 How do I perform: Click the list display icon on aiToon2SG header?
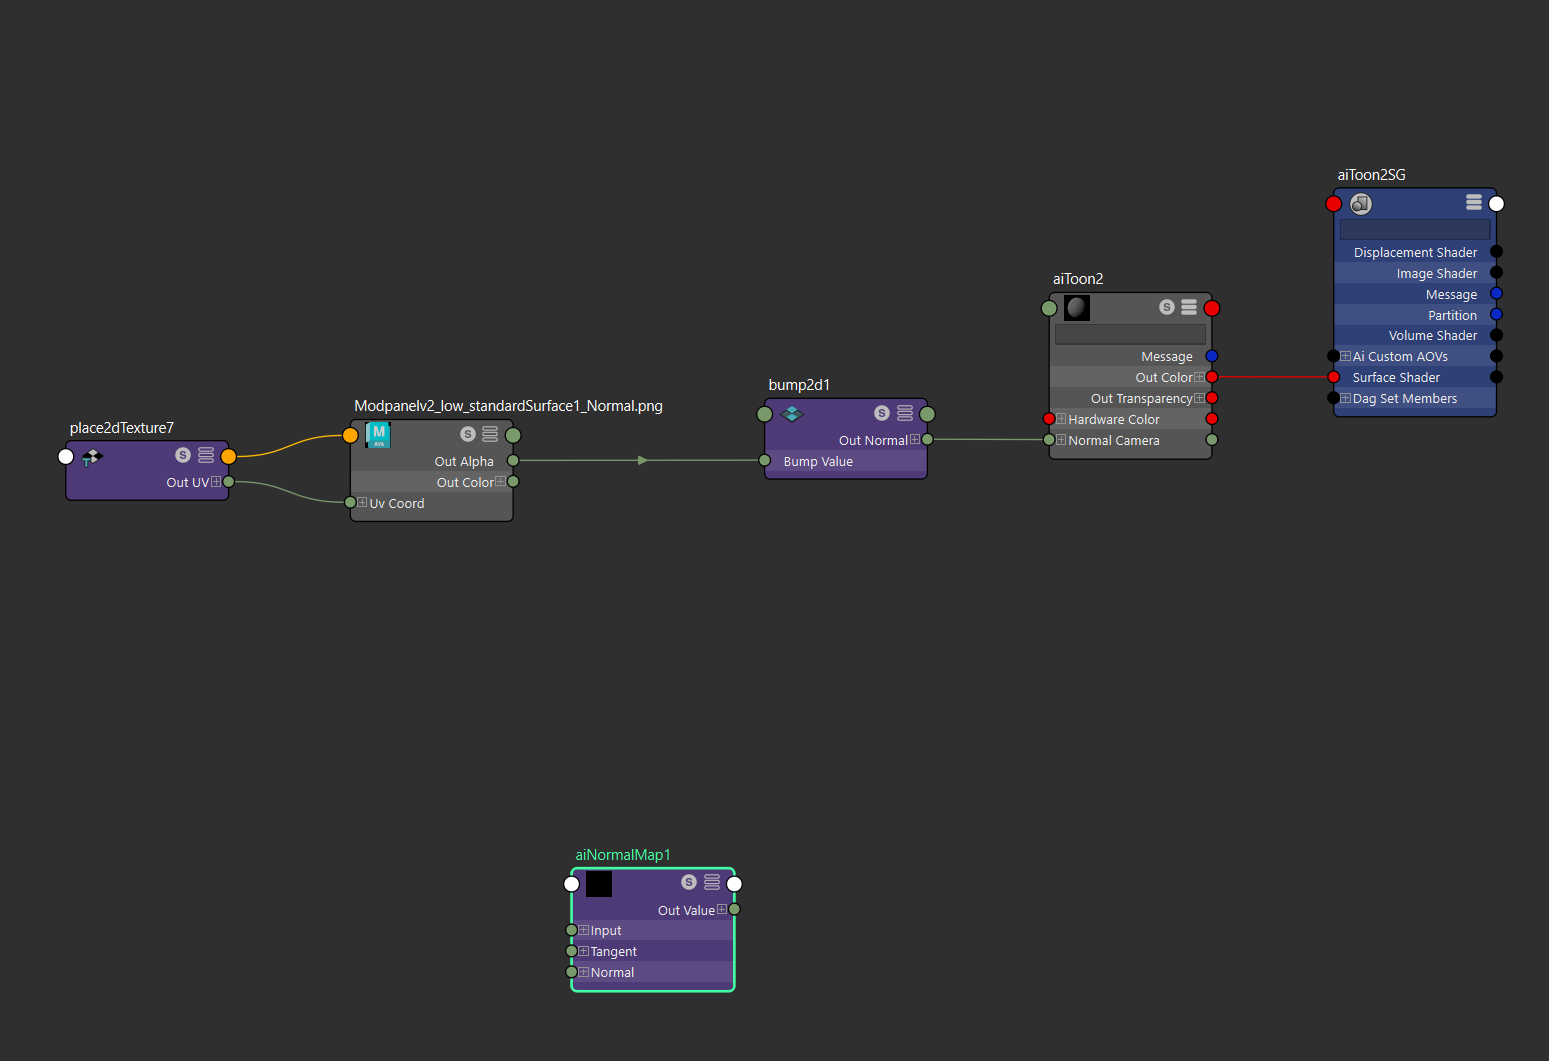point(1473,202)
